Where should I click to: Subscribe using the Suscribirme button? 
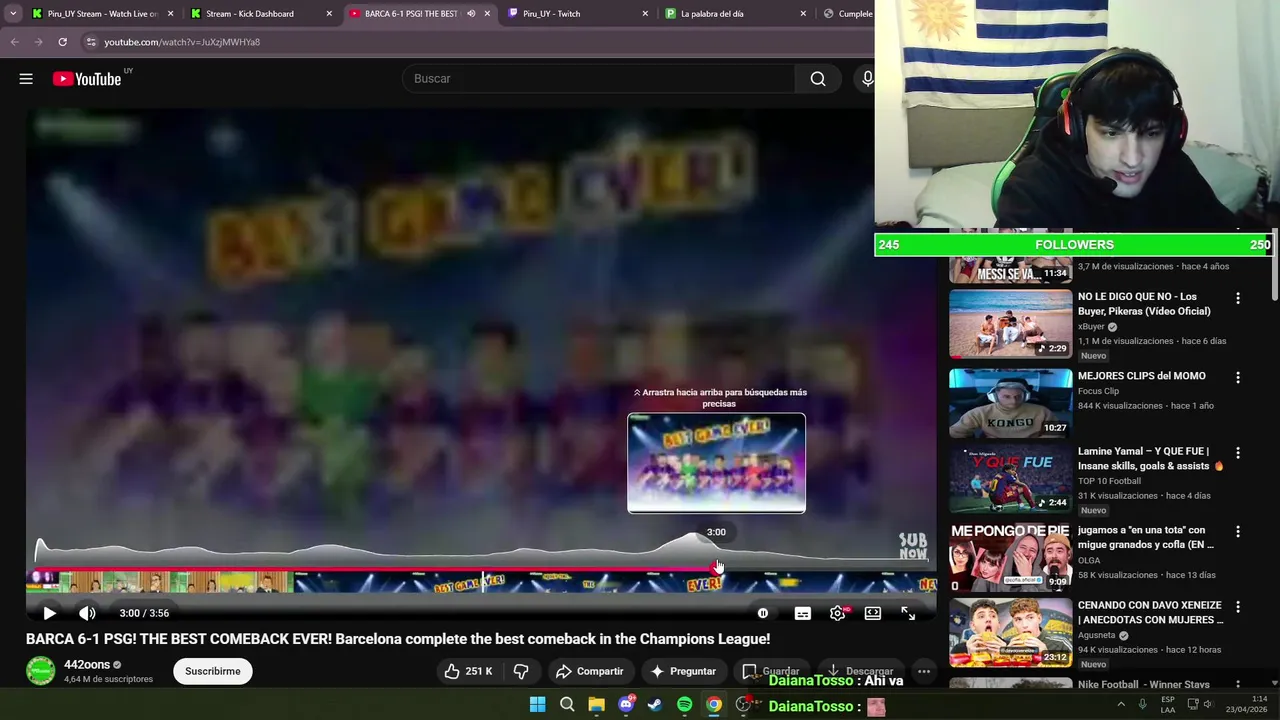[x=213, y=671]
